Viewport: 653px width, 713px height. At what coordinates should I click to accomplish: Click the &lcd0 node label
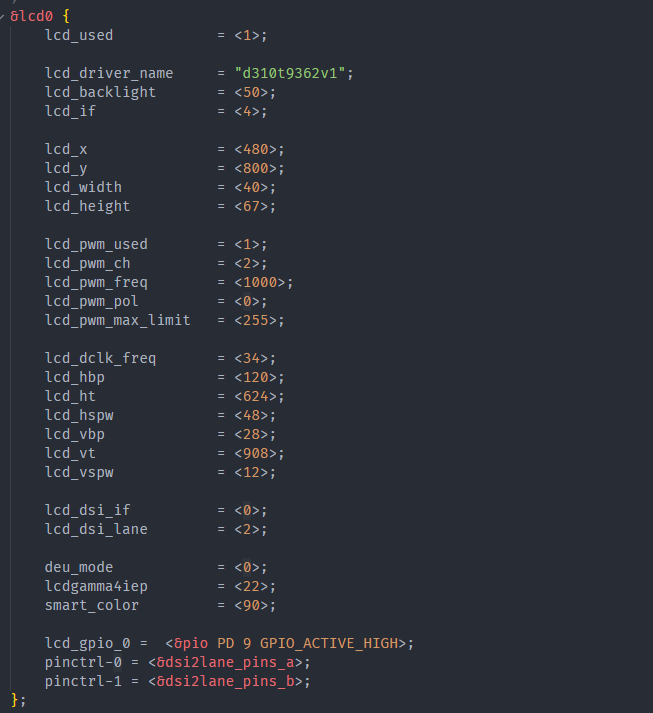(x=31, y=17)
